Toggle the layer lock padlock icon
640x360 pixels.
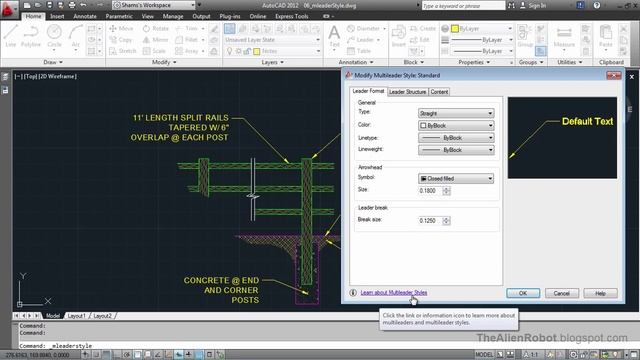(247, 51)
